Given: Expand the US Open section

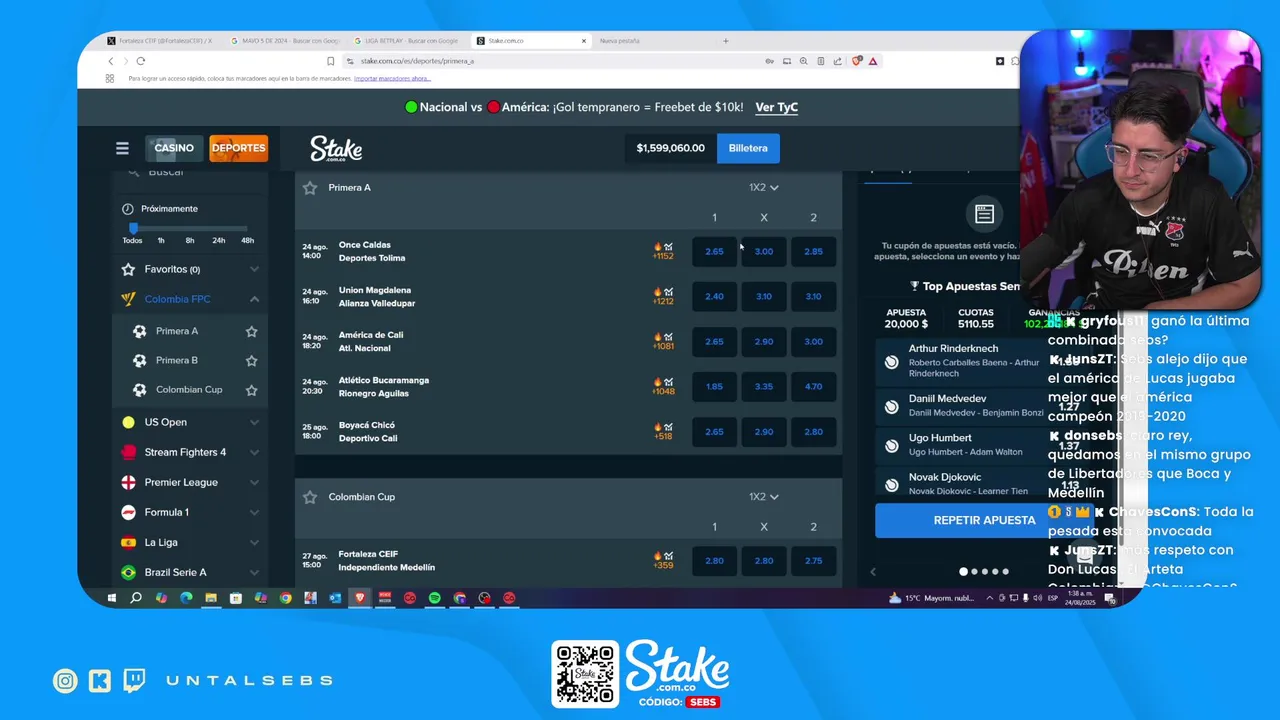Looking at the screenshot, I should (254, 422).
